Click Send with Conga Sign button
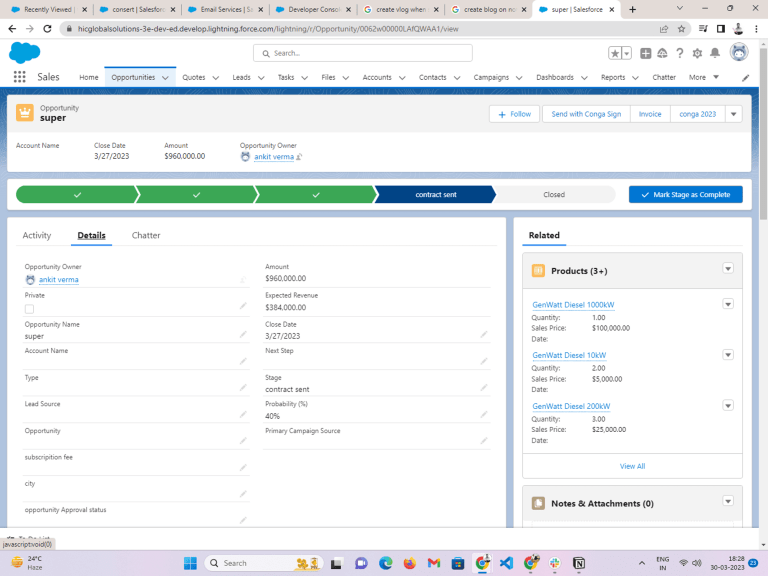The image size is (768, 576). [586, 114]
